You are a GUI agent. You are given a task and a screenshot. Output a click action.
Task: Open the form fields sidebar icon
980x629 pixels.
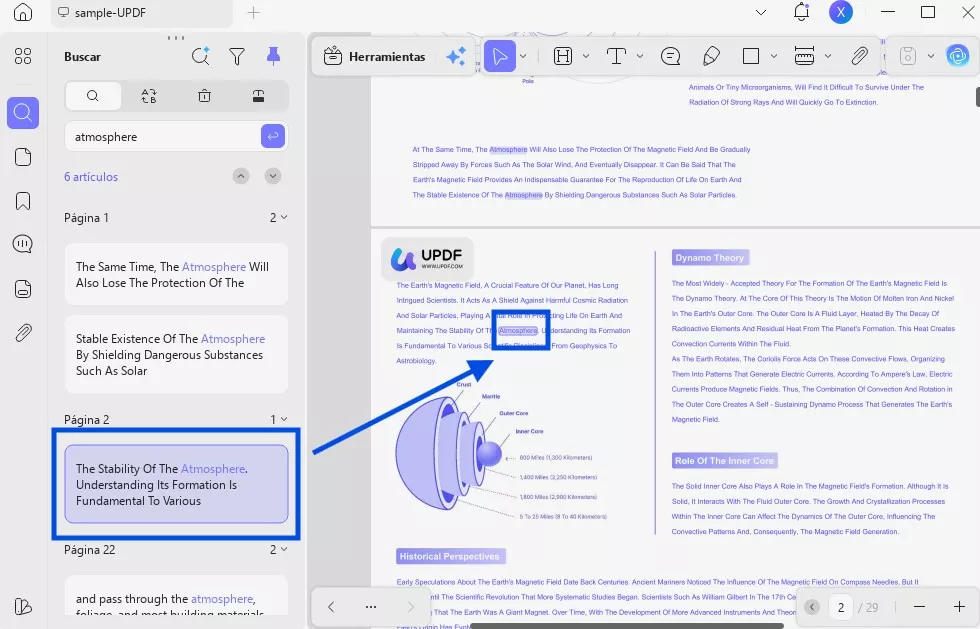tap(22, 289)
